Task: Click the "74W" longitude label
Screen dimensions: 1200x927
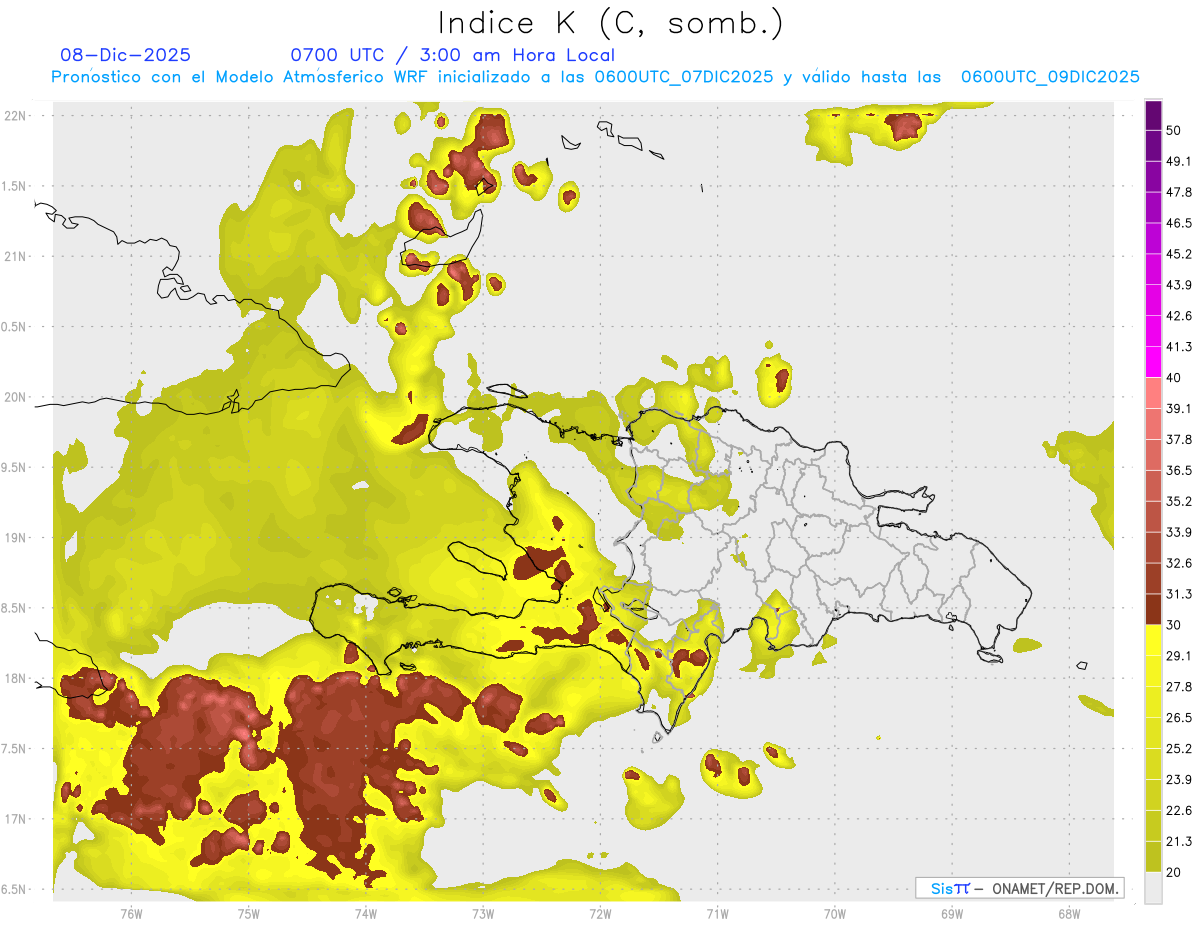Action: (x=366, y=914)
